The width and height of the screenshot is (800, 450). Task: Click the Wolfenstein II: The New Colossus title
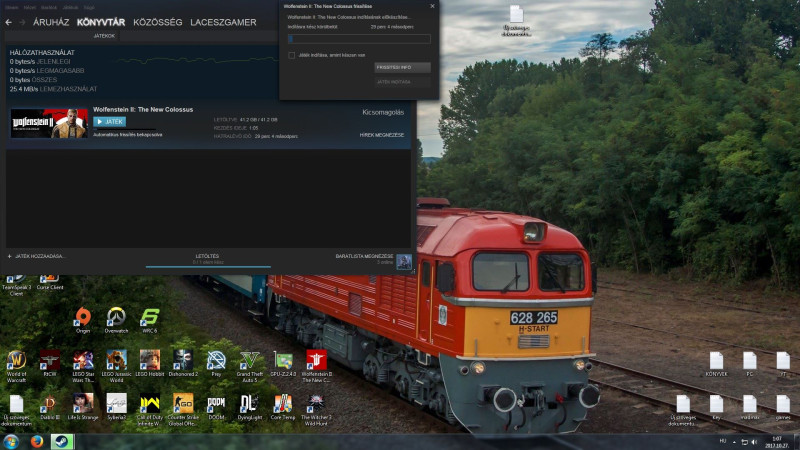point(143,110)
